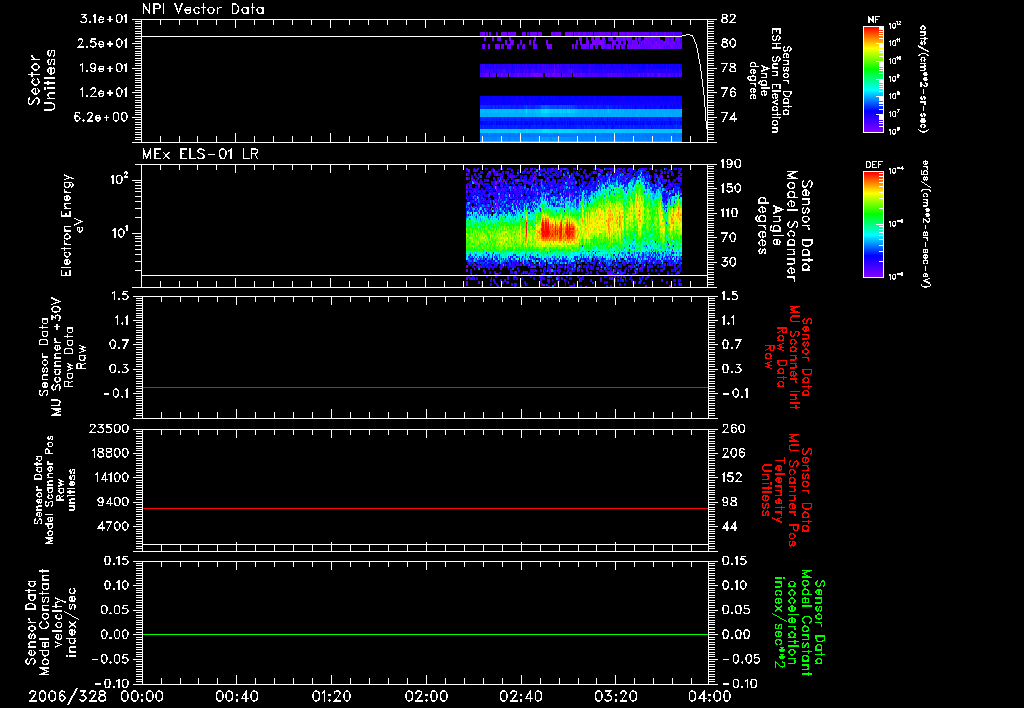Click the '00:00' time tick label
The width and height of the screenshot is (1024, 708).
[142, 696]
